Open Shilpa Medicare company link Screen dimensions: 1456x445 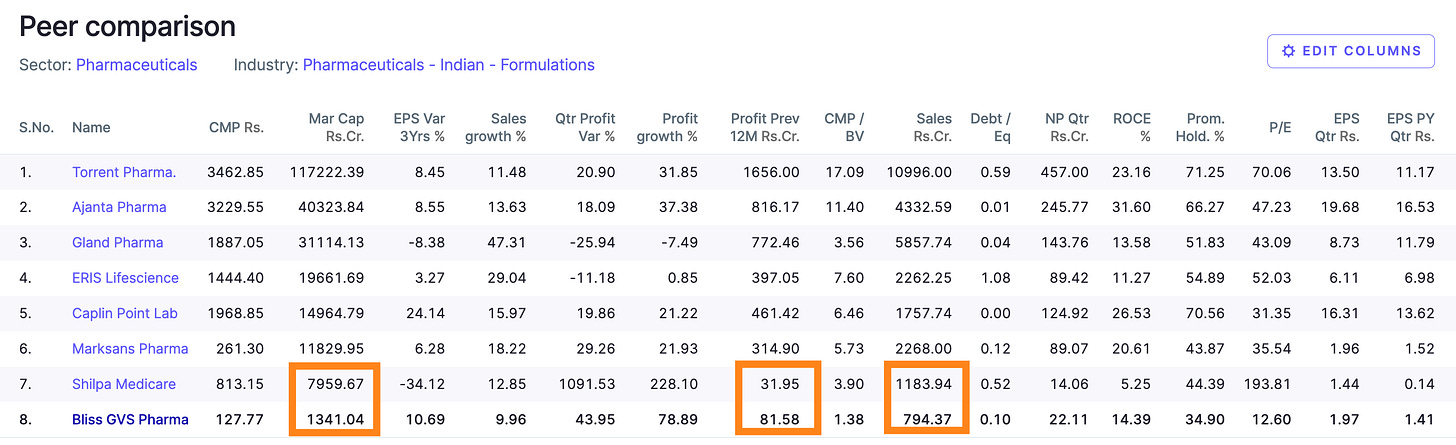pos(124,384)
